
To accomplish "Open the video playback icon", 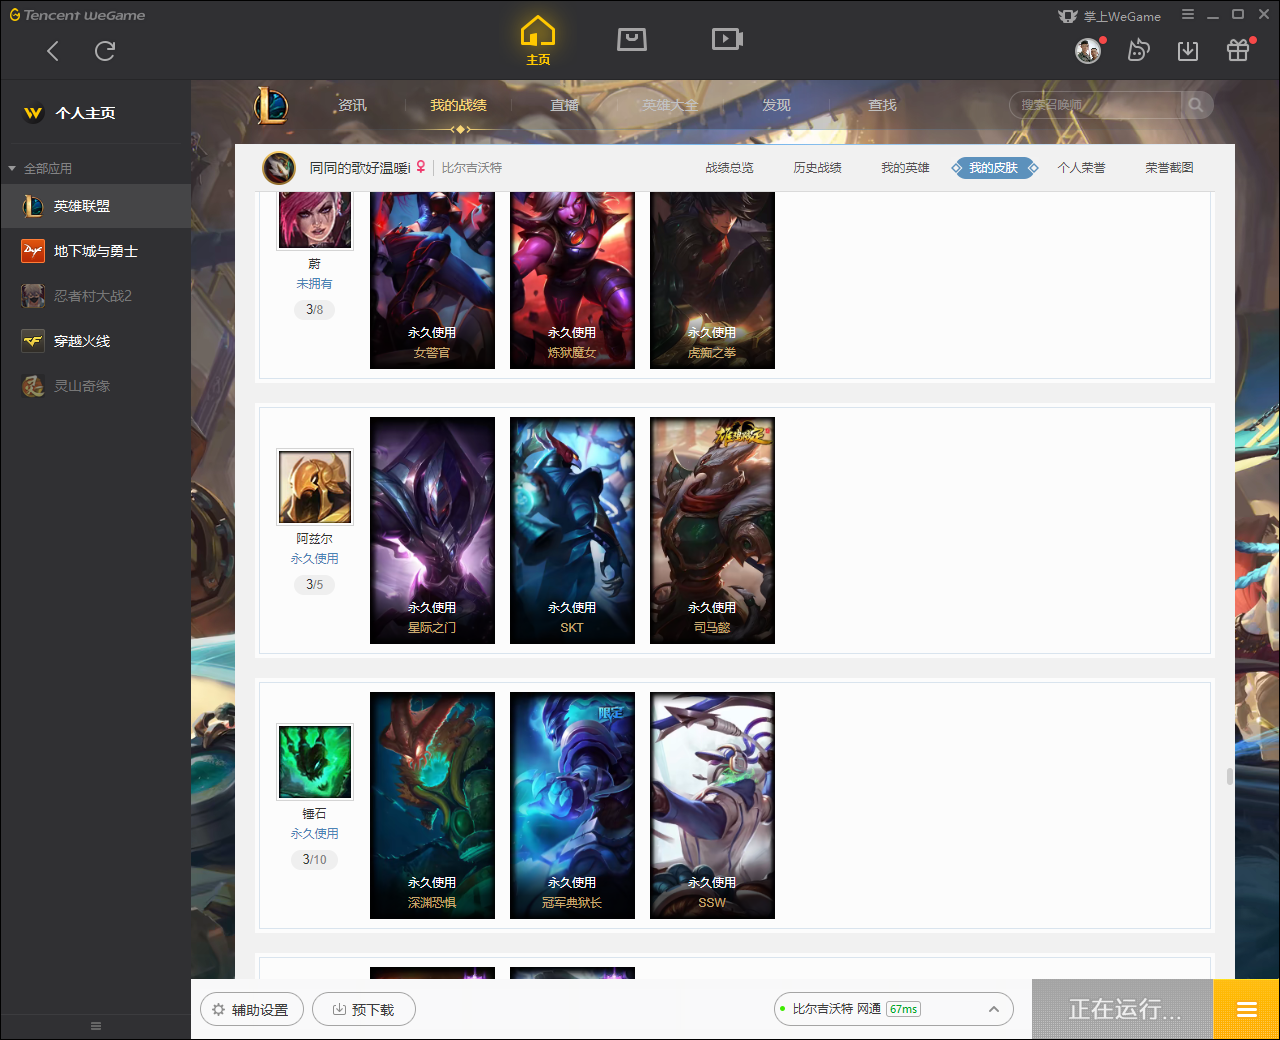I will pyautogui.click(x=727, y=39).
